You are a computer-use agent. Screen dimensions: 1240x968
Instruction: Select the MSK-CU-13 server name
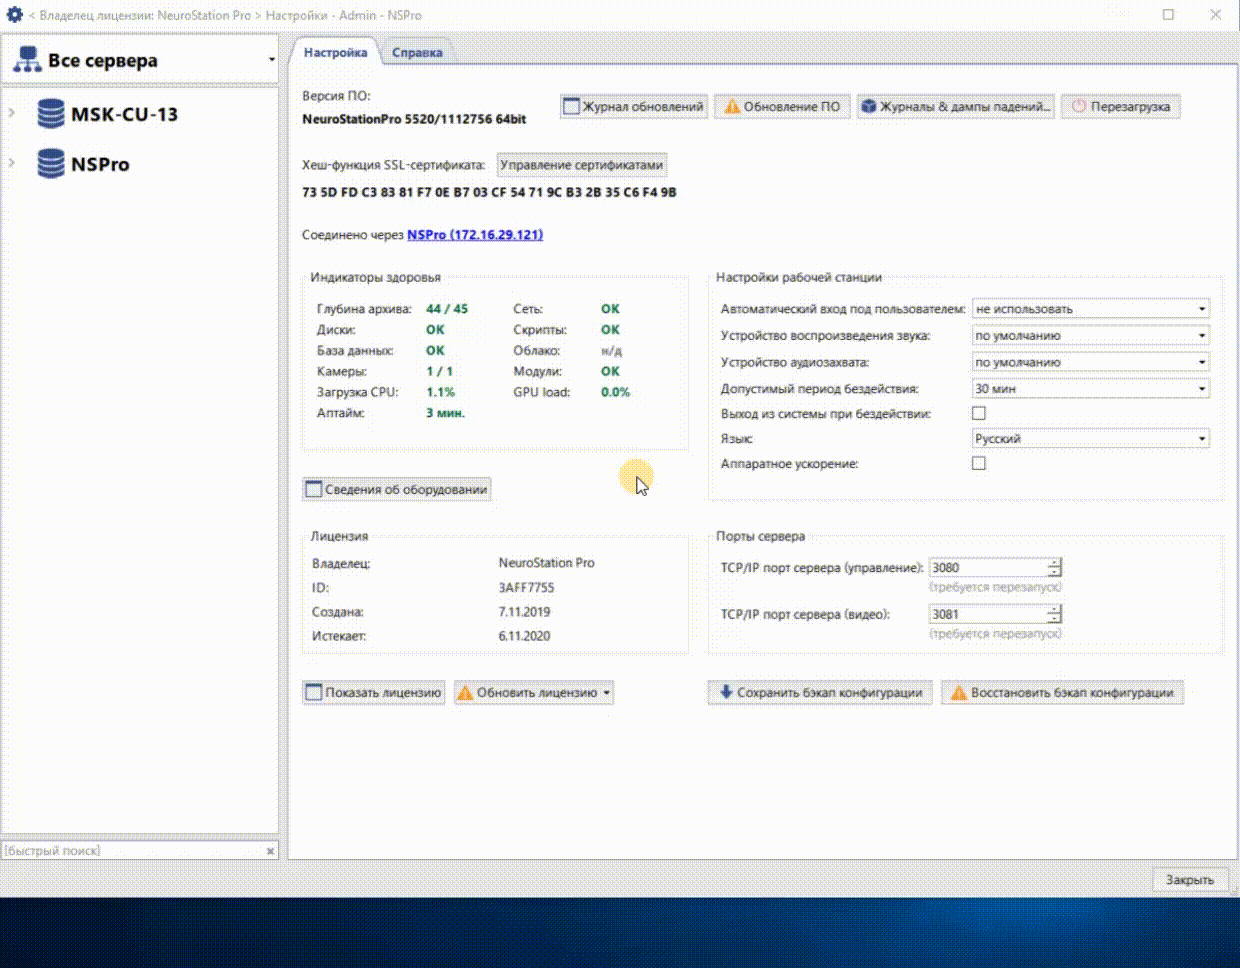124,114
